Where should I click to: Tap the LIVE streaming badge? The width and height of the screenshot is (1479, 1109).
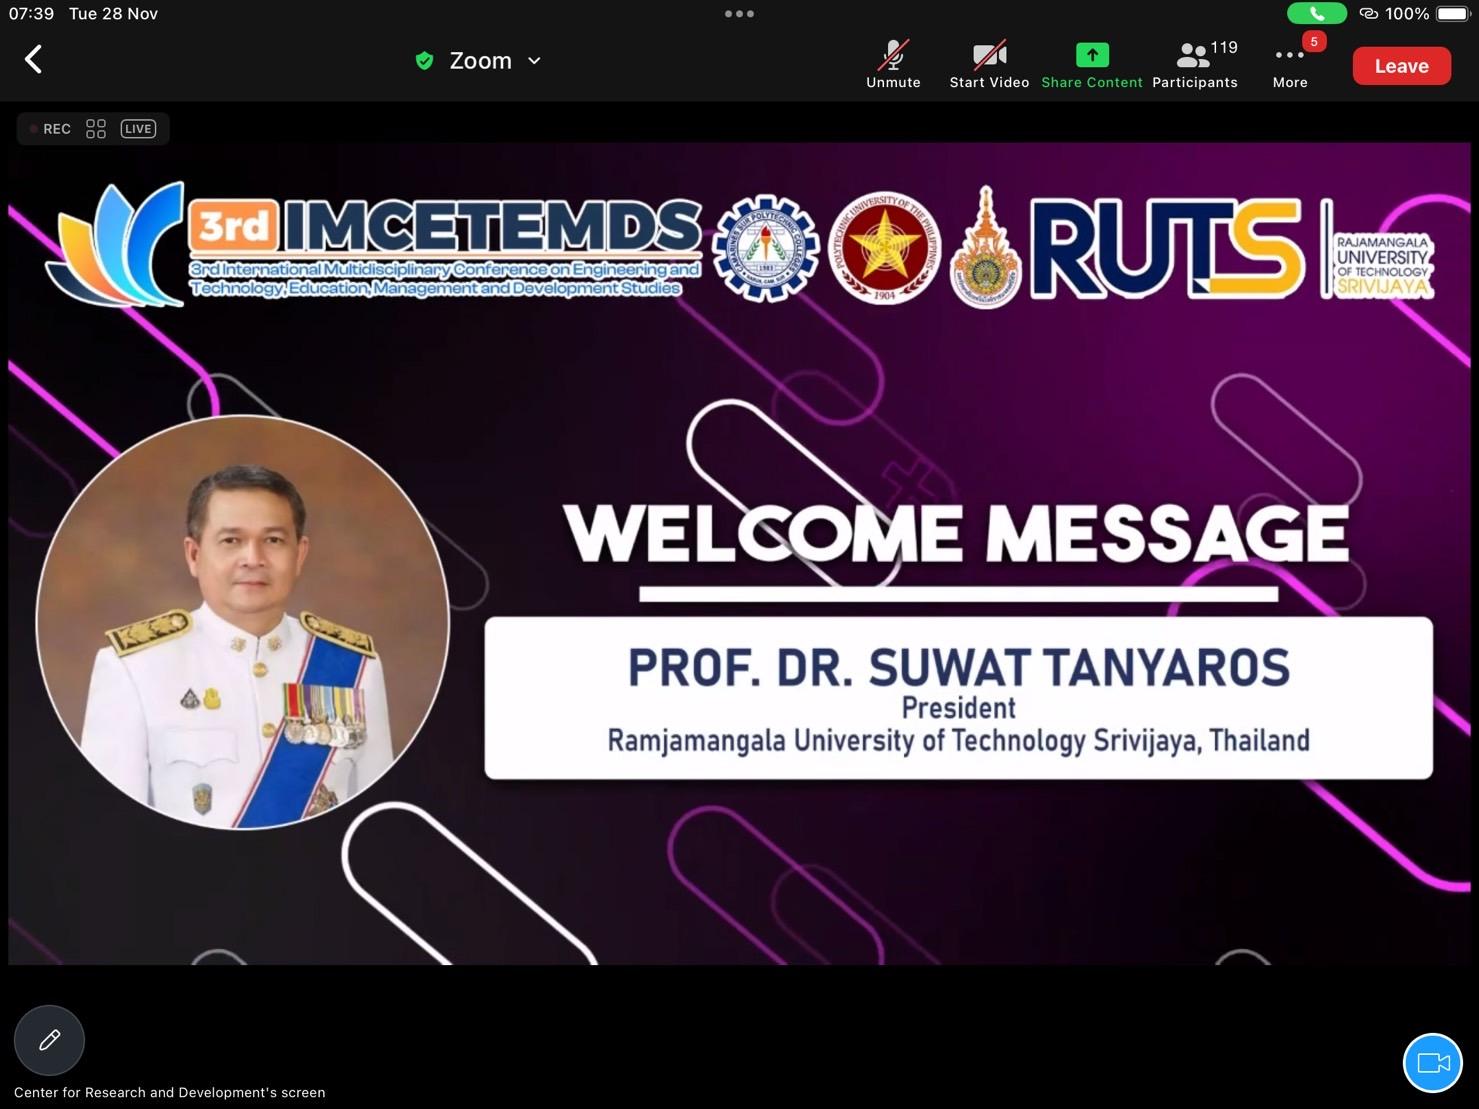coord(138,129)
